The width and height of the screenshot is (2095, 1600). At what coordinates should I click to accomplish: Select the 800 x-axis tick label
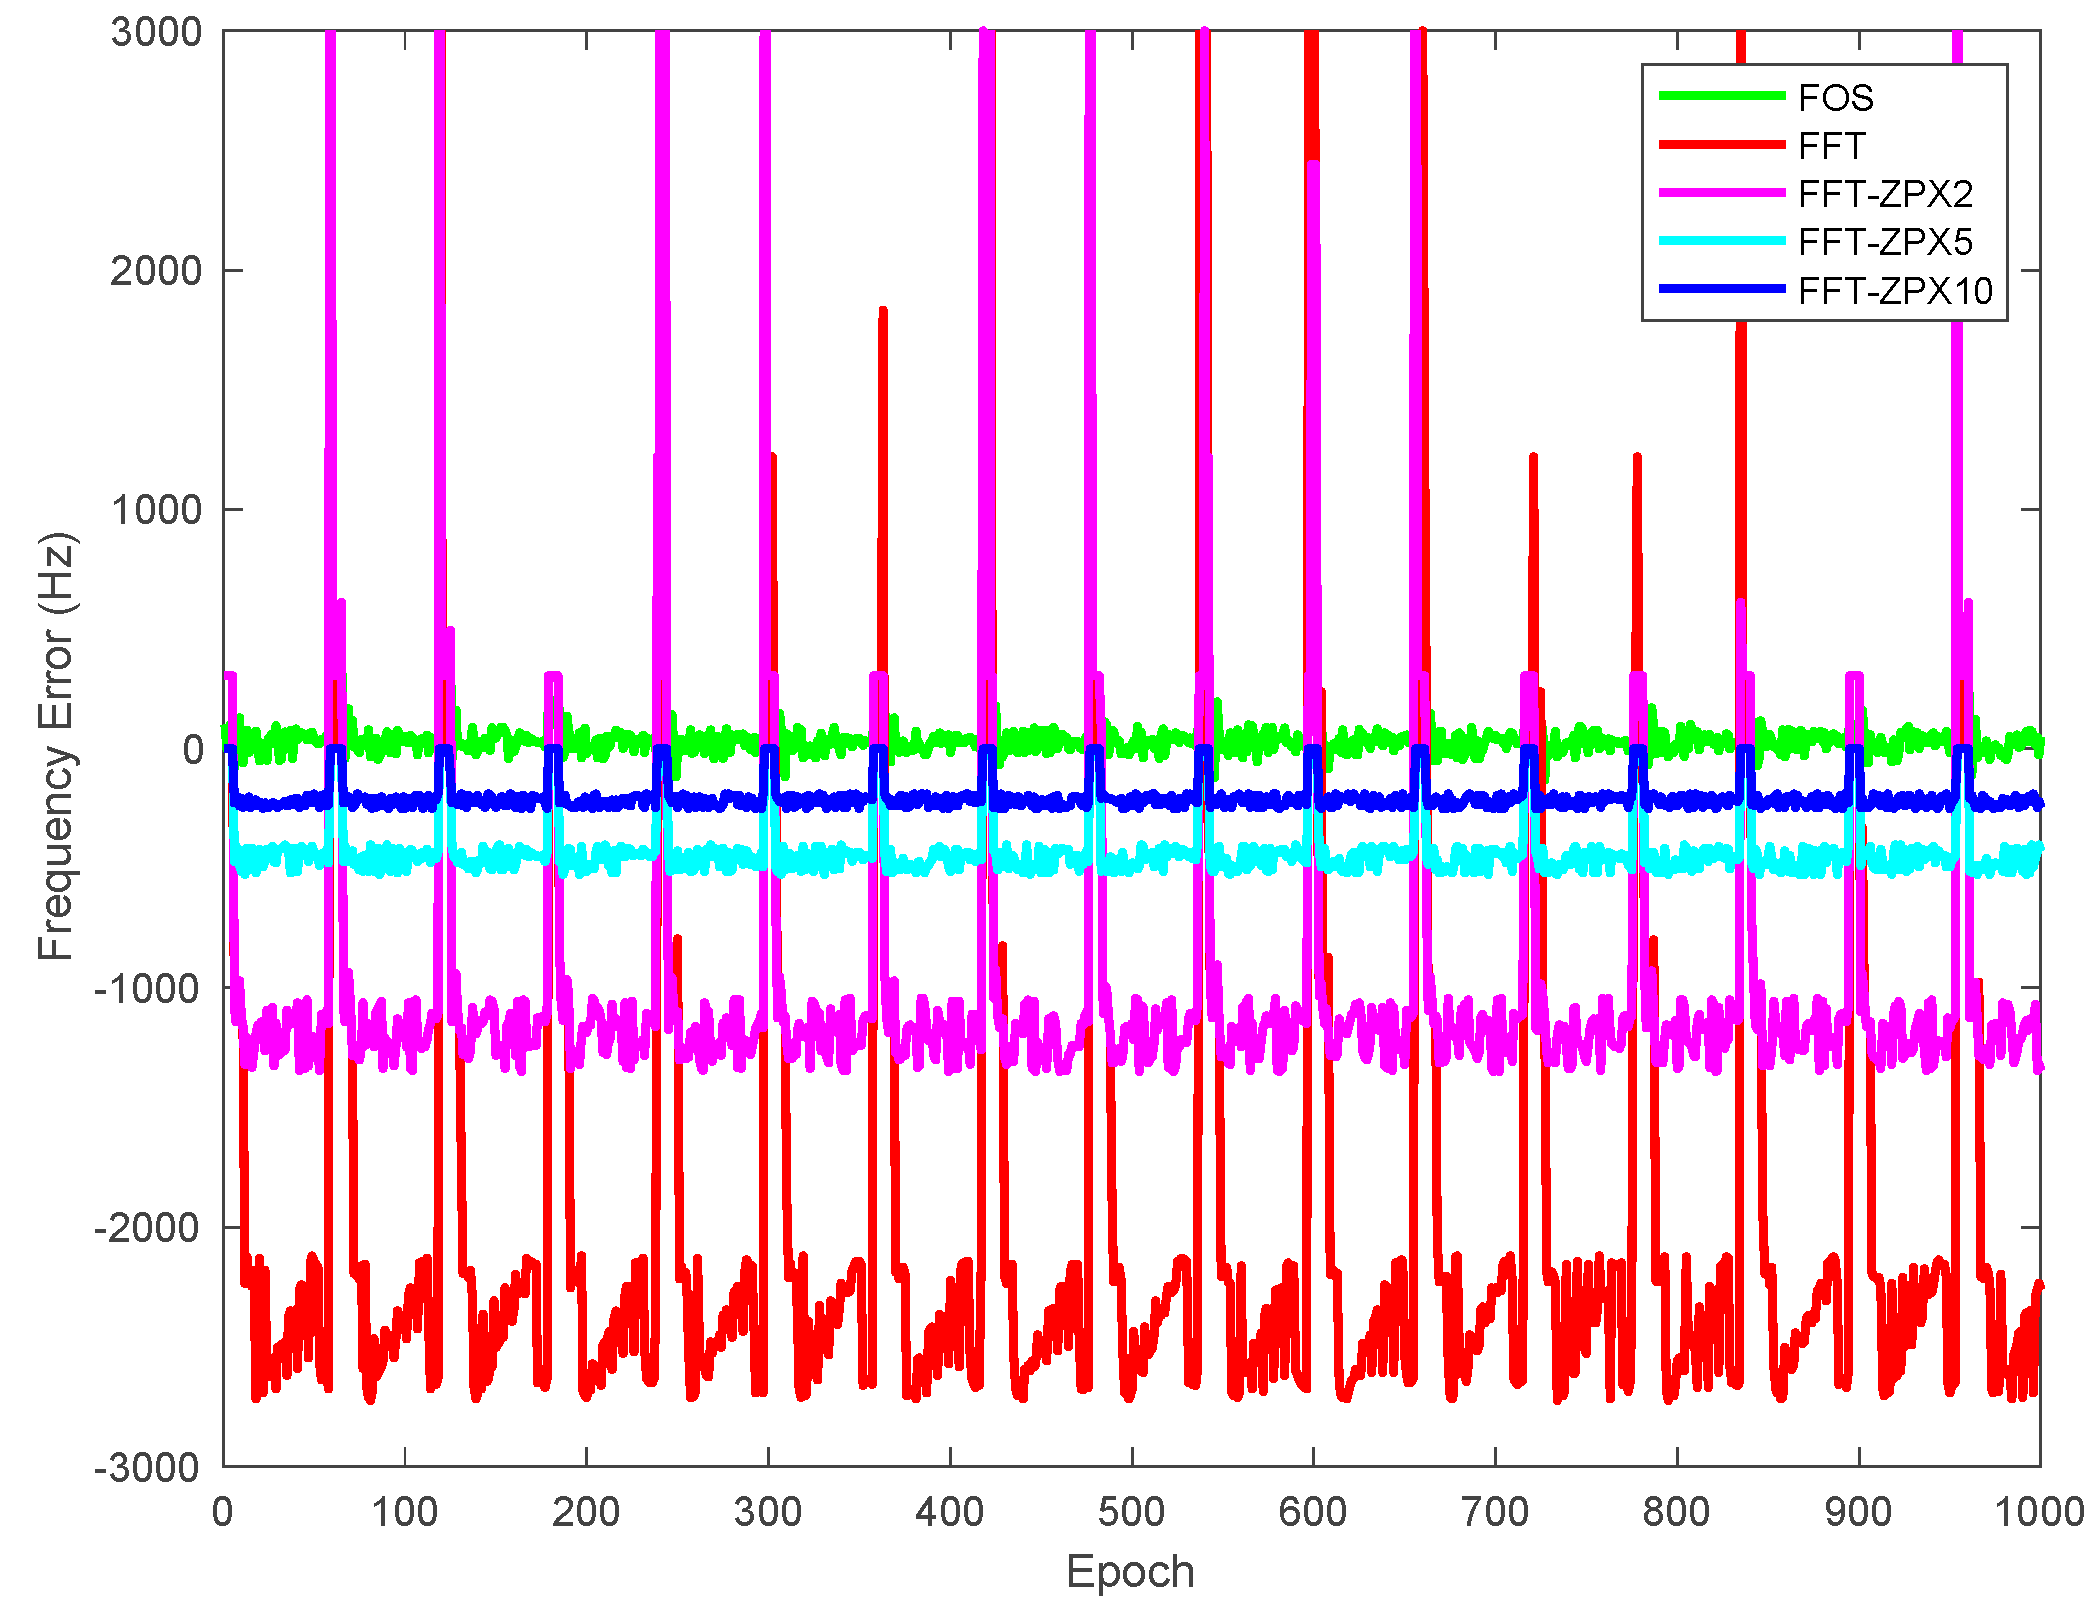[x=1676, y=1511]
